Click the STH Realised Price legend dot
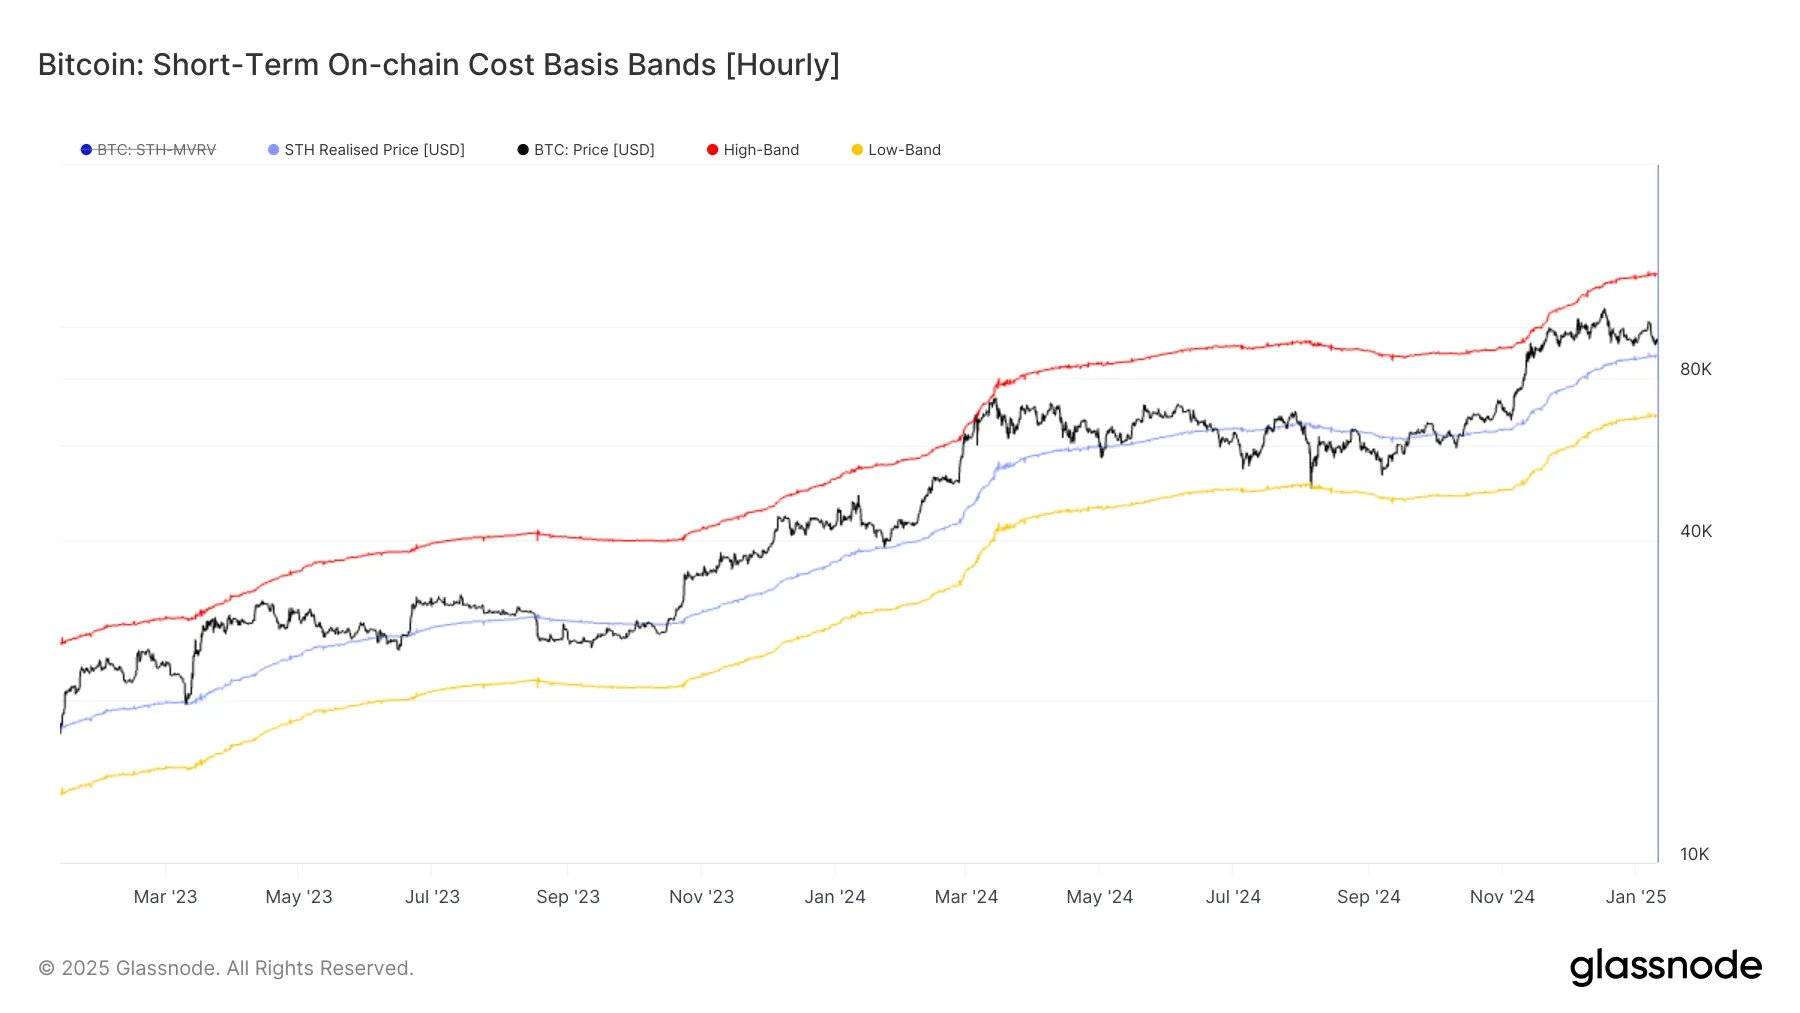Screen dimensions: 1800x1013 (x=273, y=150)
